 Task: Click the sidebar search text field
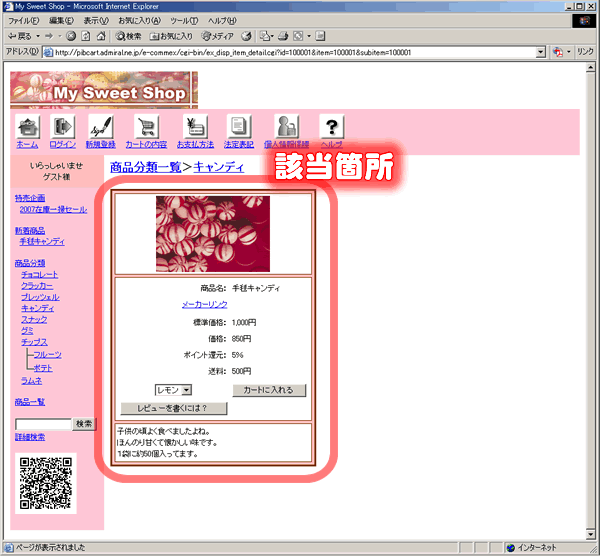[x=43, y=424]
